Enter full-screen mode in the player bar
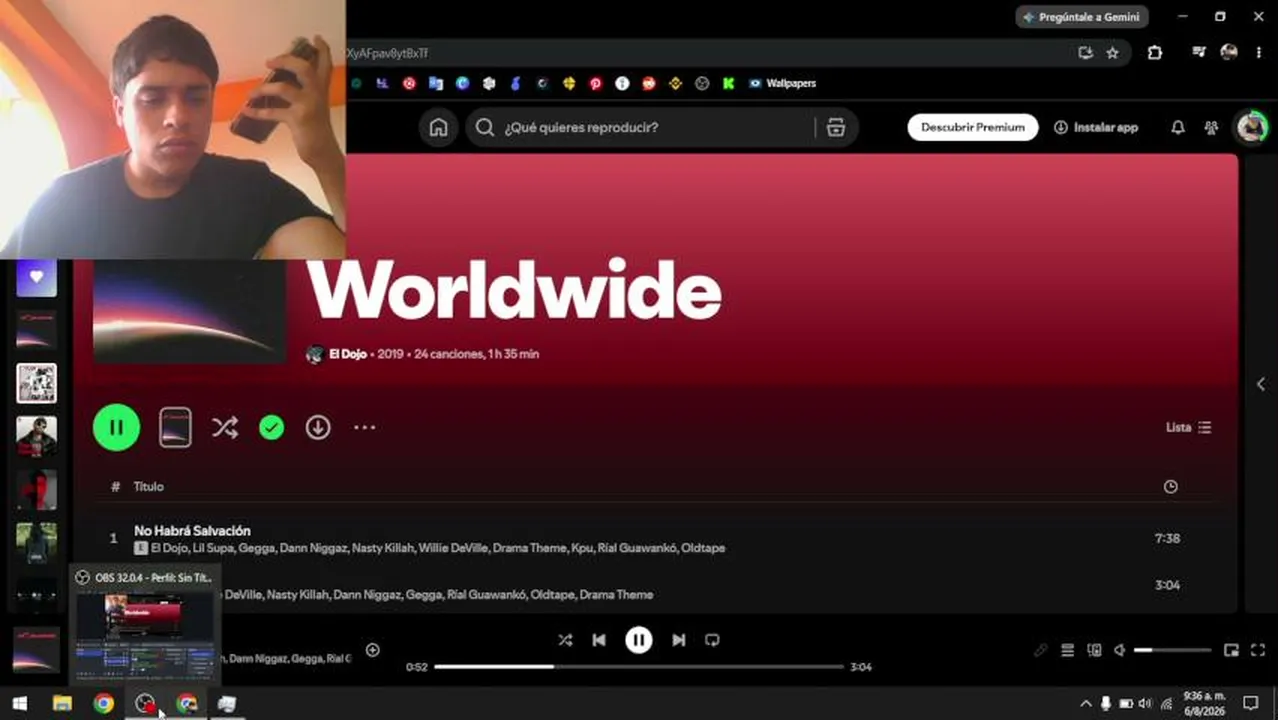The image size is (1278, 720). (x=1258, y=650)
